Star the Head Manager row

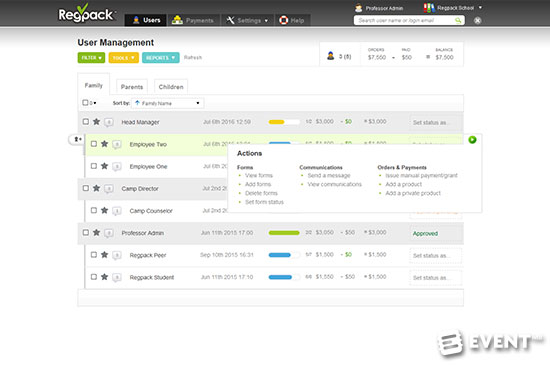[x=96, y=122]
